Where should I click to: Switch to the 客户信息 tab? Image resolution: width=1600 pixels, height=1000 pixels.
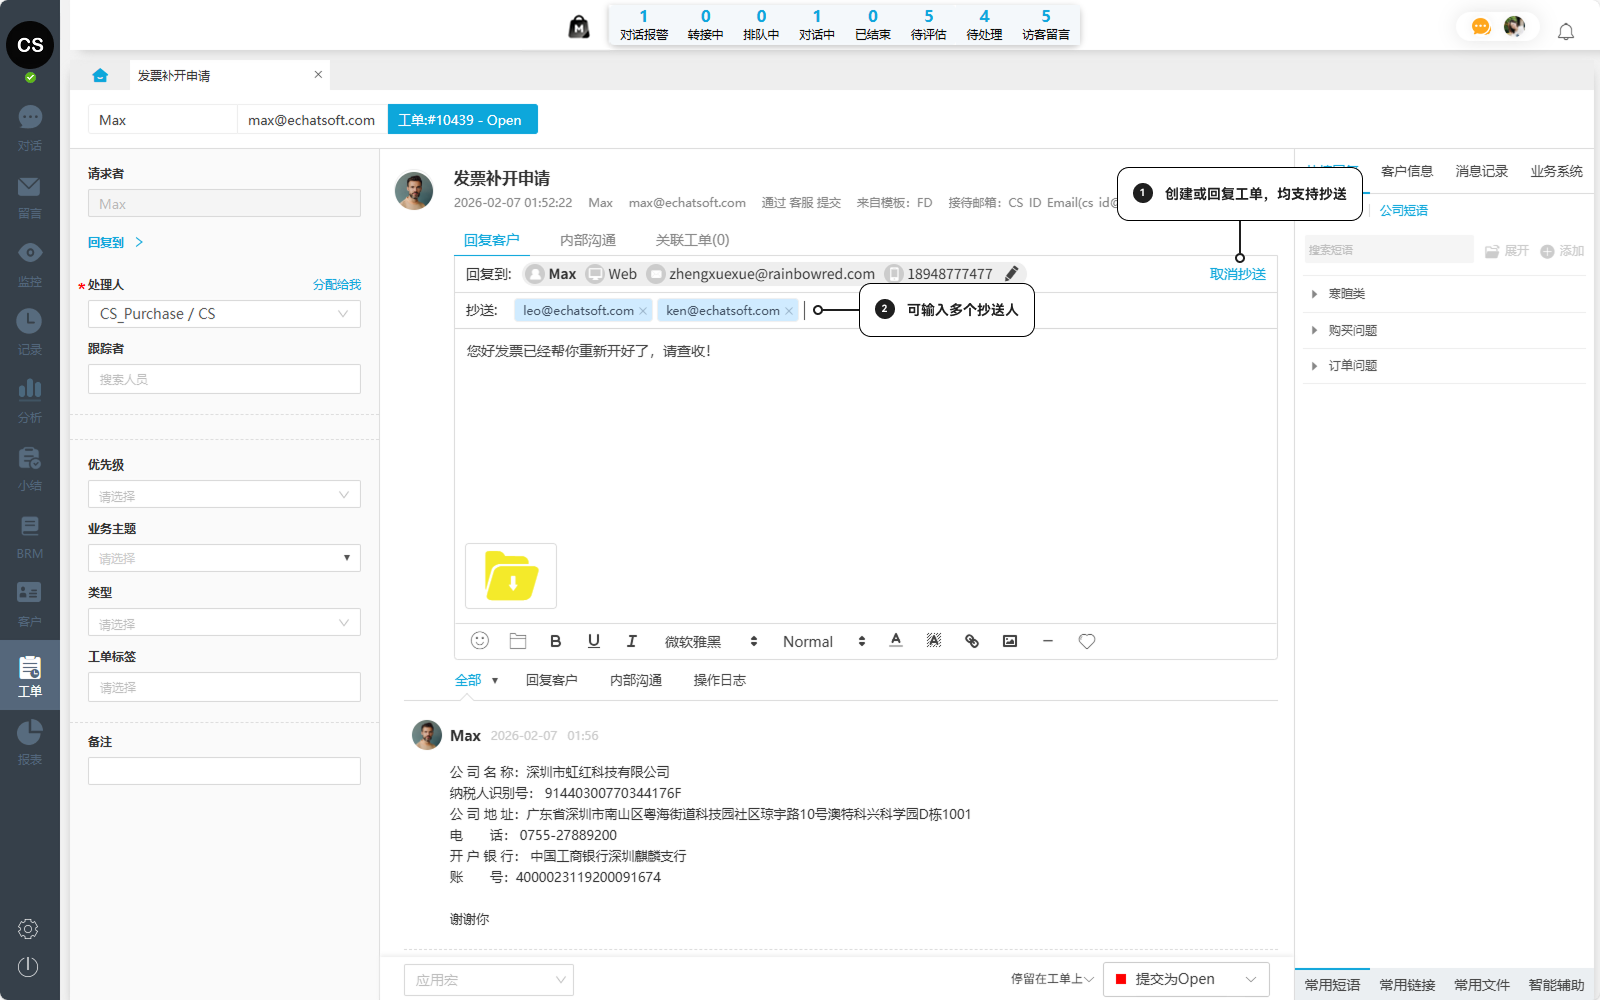coord(1407,171)
